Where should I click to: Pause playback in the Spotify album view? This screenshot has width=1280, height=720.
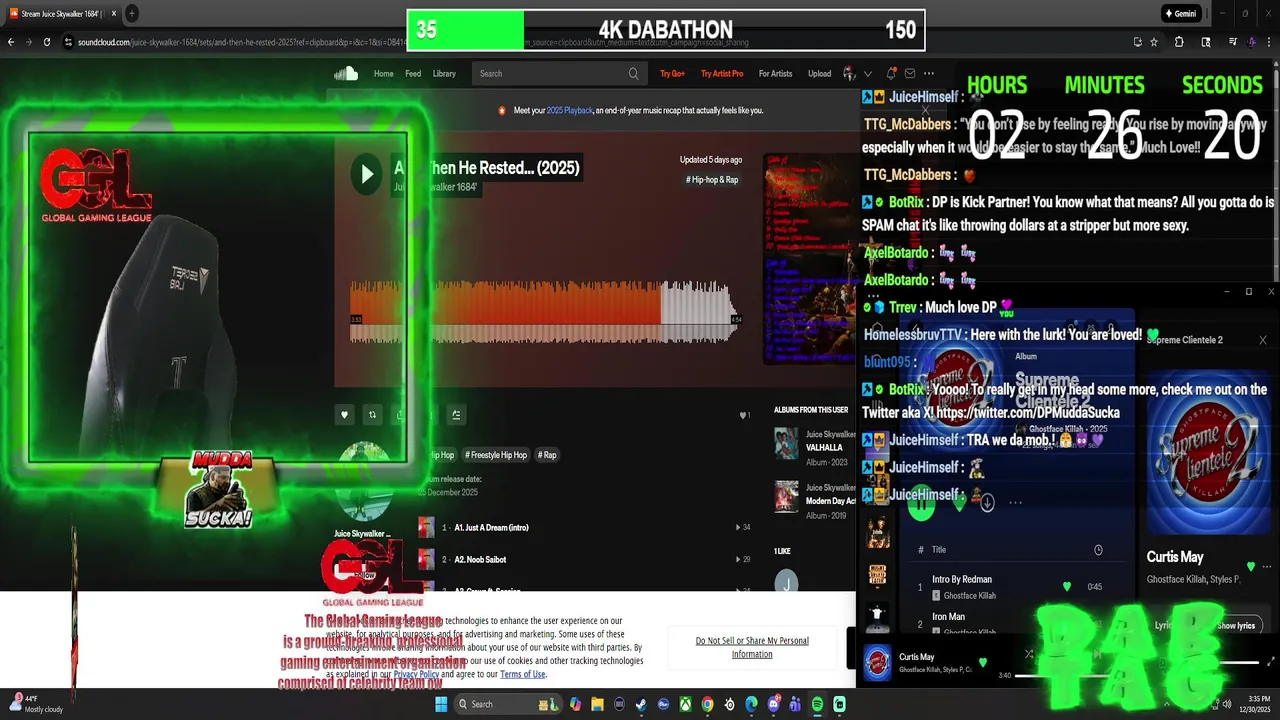coord(921,503)
